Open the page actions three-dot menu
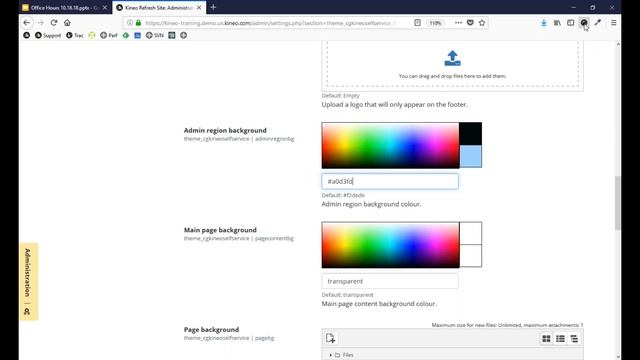640x360 pixels. (x=458, y=23)
